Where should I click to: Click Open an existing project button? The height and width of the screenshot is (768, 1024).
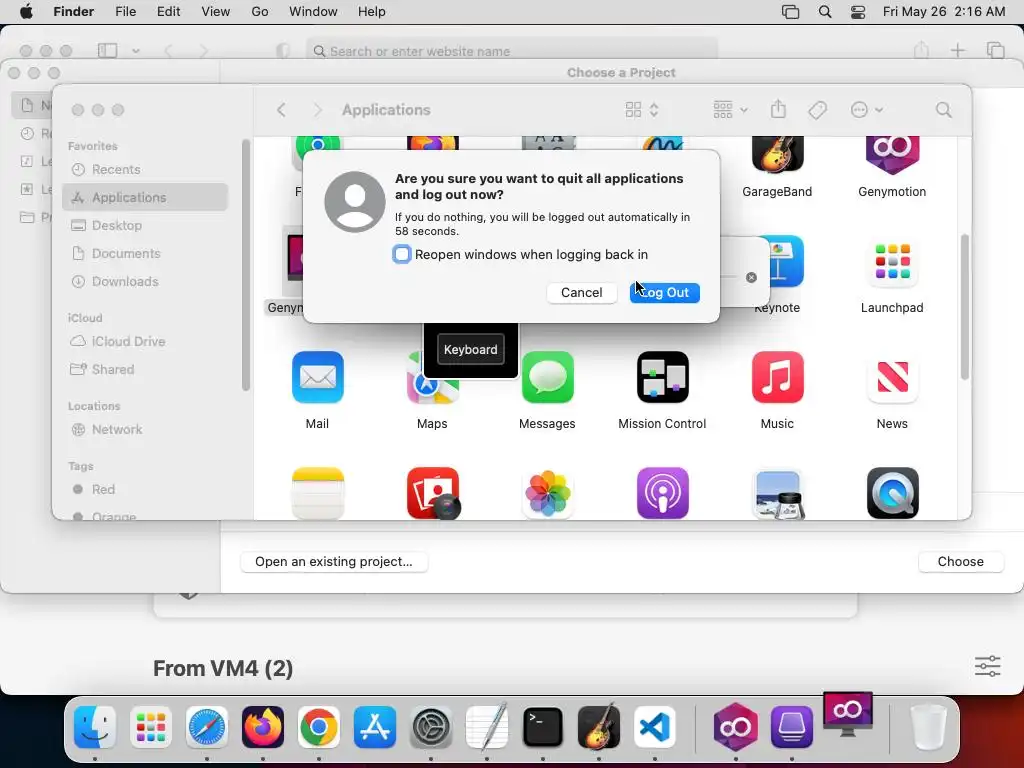point(334,562)
